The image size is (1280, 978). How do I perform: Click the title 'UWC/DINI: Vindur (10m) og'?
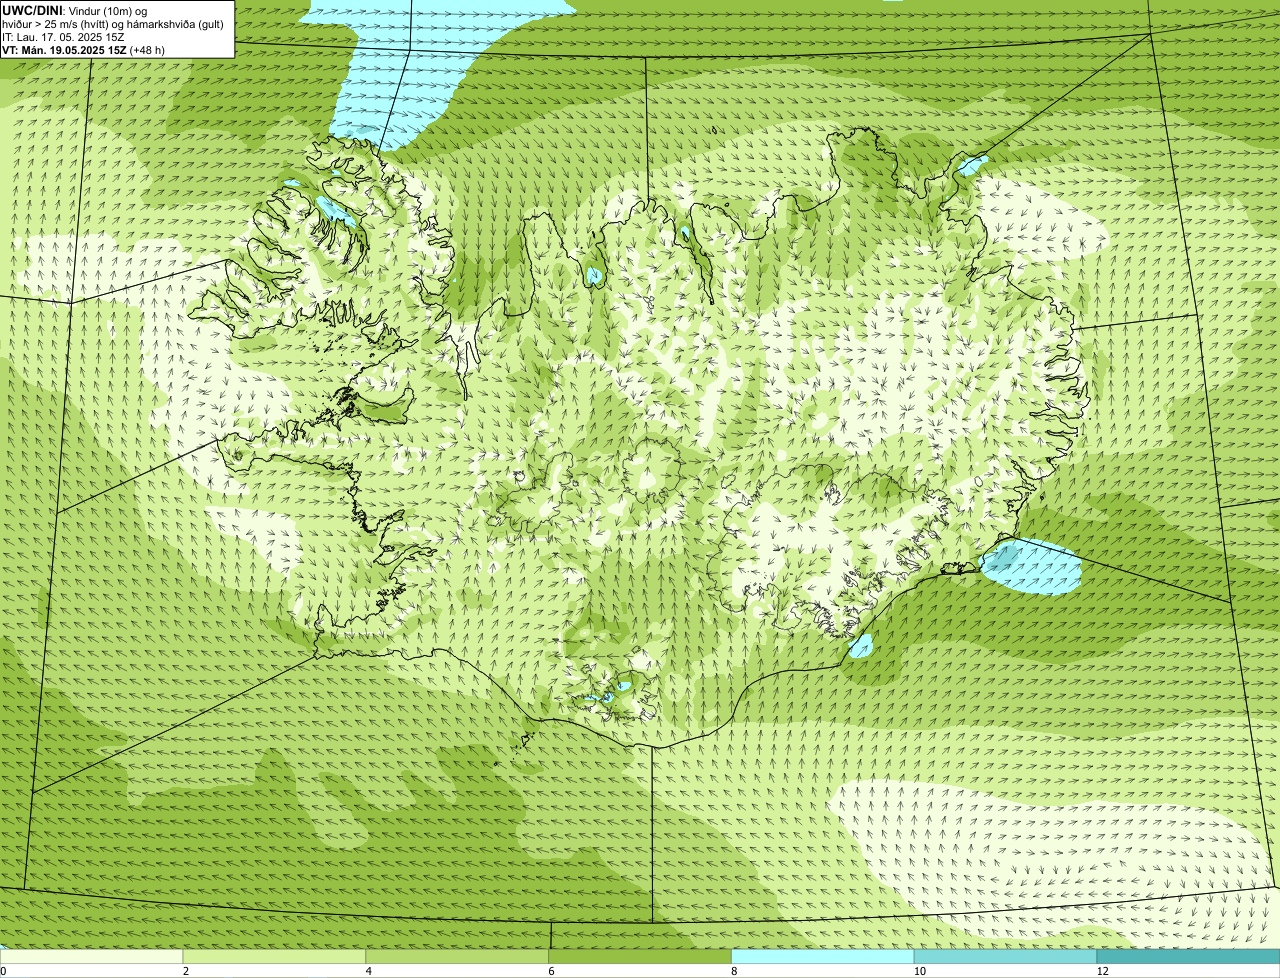75,11
